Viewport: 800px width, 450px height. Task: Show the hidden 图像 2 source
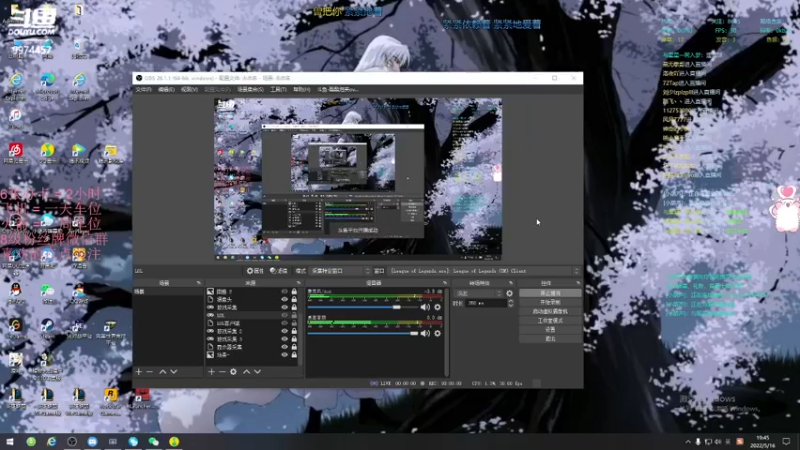point(285,292)
